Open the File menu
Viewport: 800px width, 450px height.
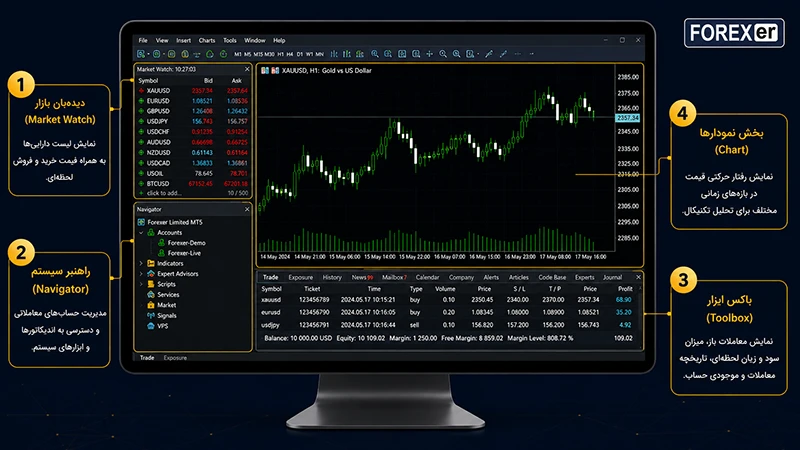143,40
